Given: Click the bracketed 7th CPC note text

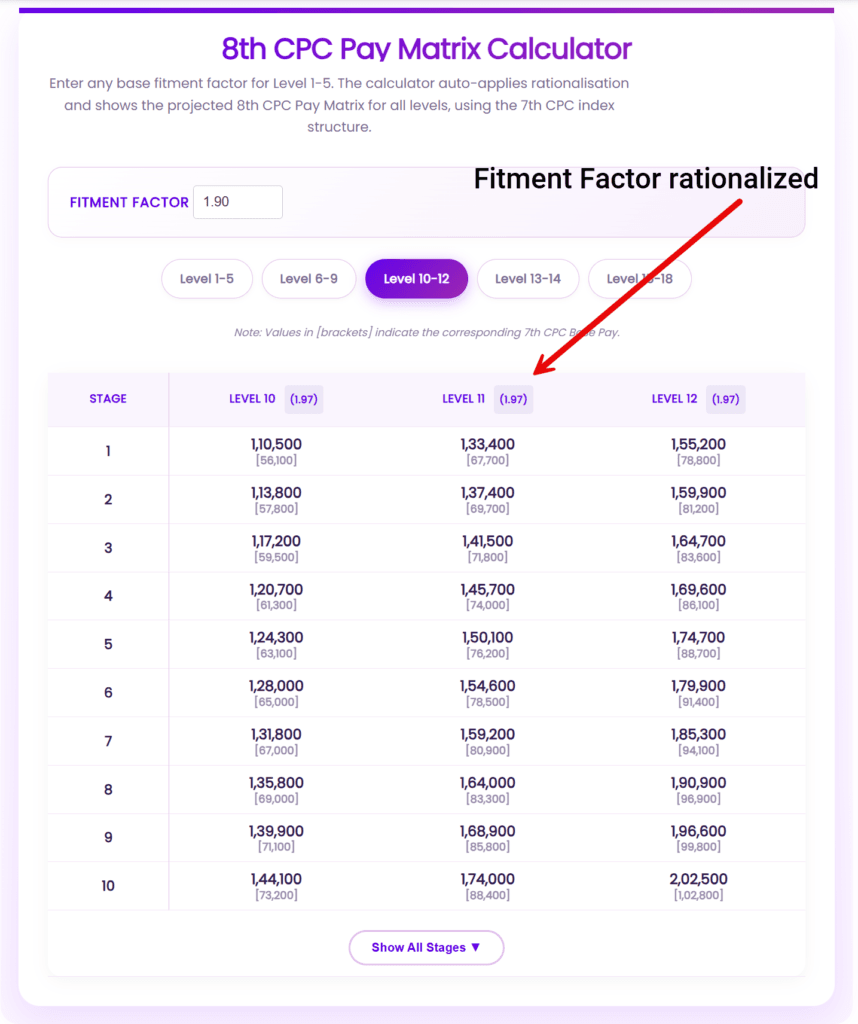Looking at the screenshot, I should click(426, 332).
